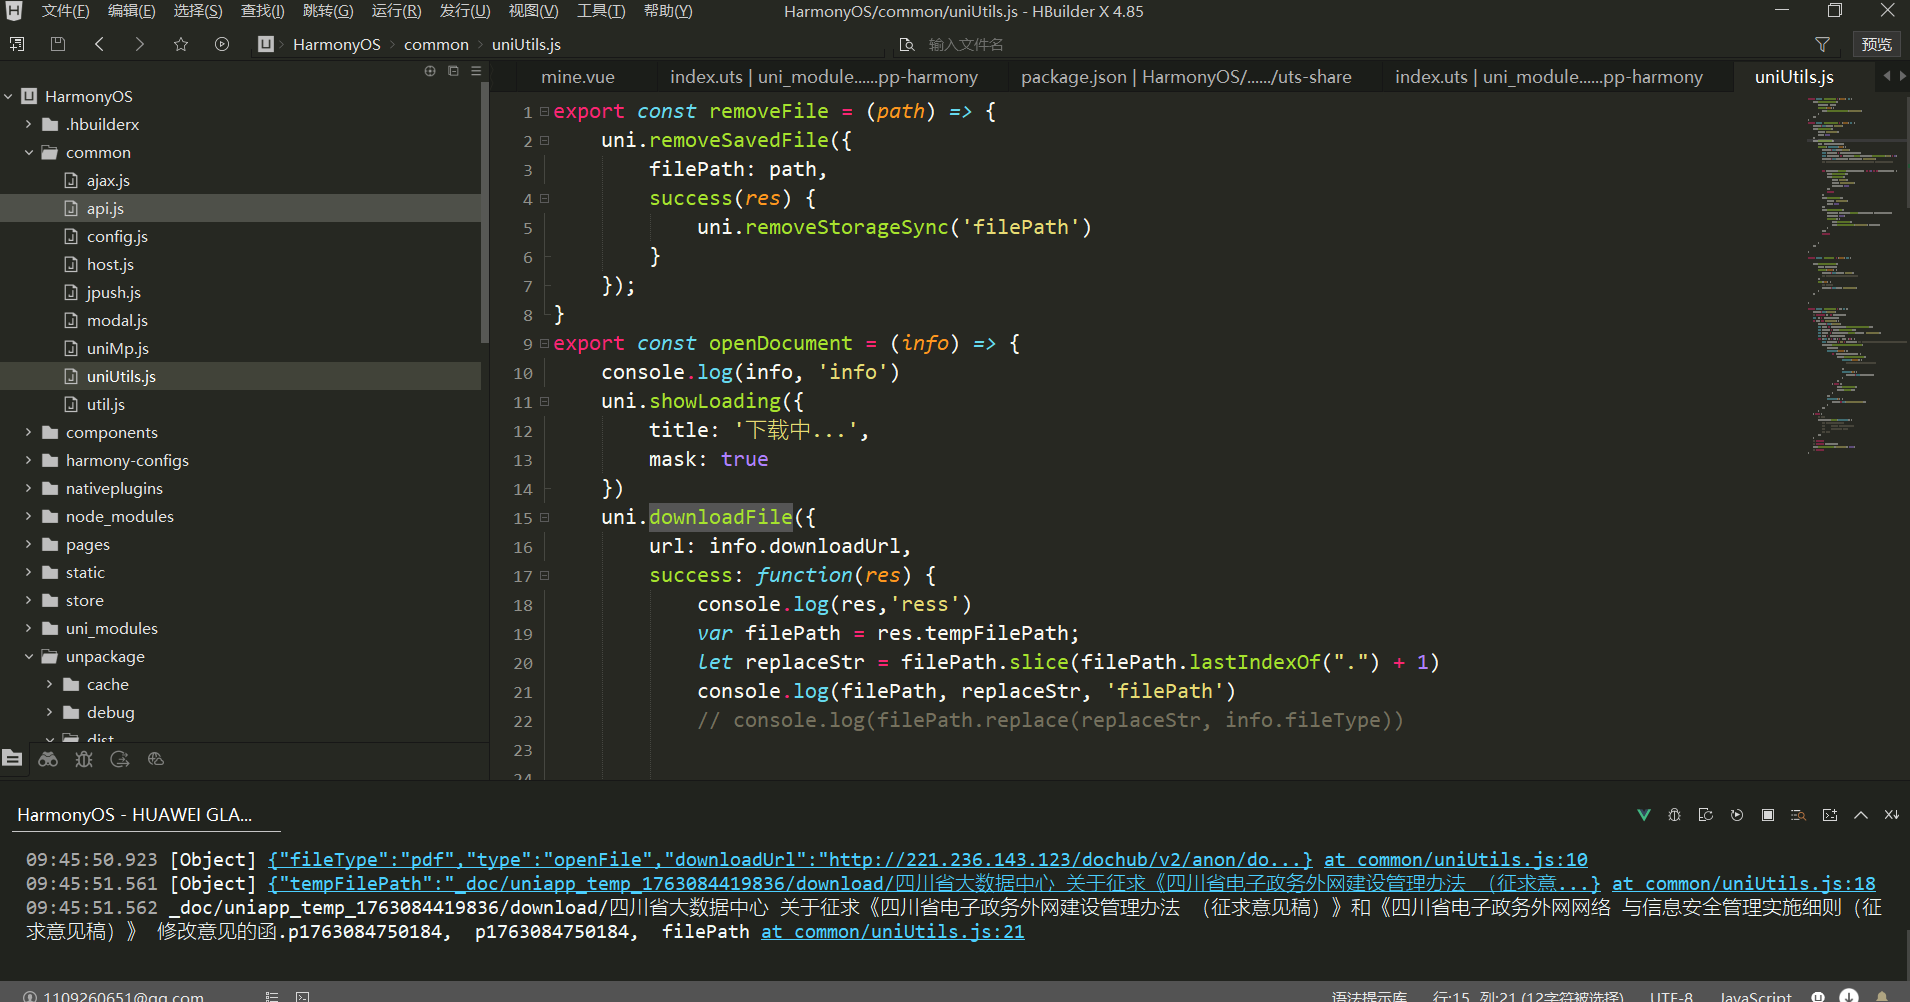This screenshot has width=1910, height=1002.
Task: Toggle fold marker on line 1
Action: (545, 111)
